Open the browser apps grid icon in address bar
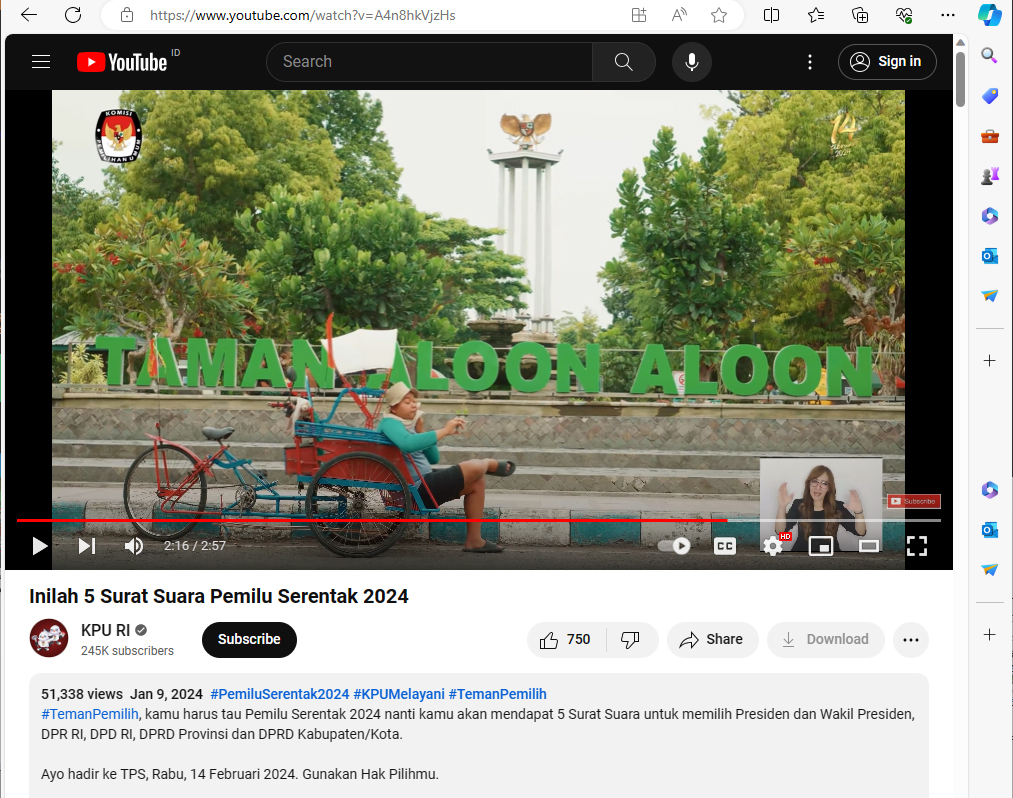1013x798 pixels. [x=639, y=15]
